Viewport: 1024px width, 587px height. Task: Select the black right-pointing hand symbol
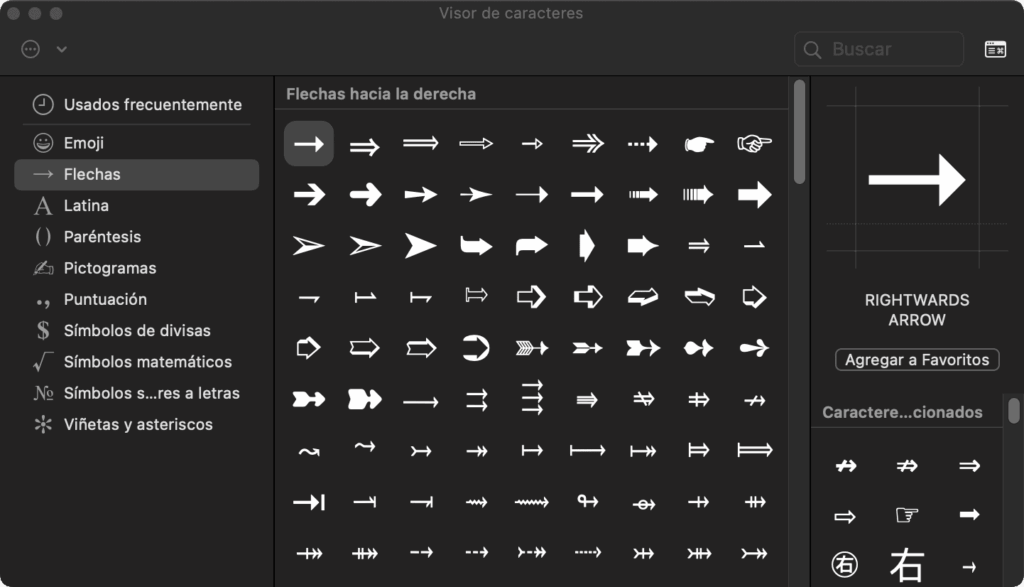[x=699, y=144]
